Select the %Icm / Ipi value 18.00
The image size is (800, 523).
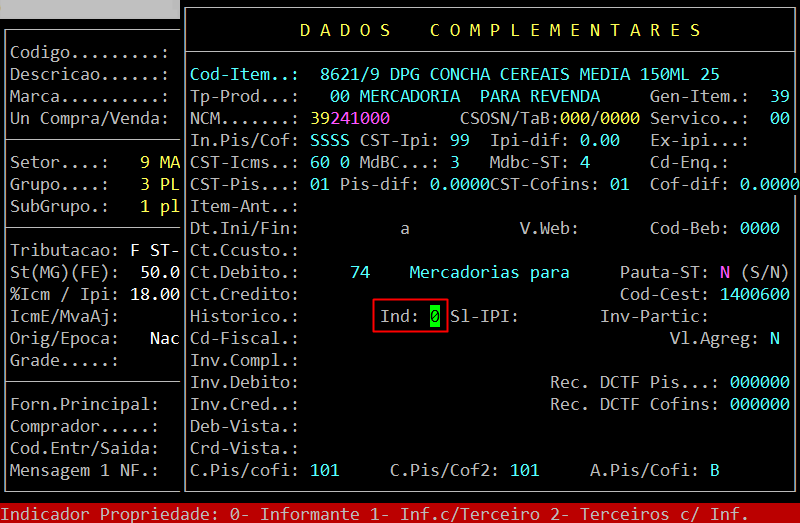click(159, 295)
